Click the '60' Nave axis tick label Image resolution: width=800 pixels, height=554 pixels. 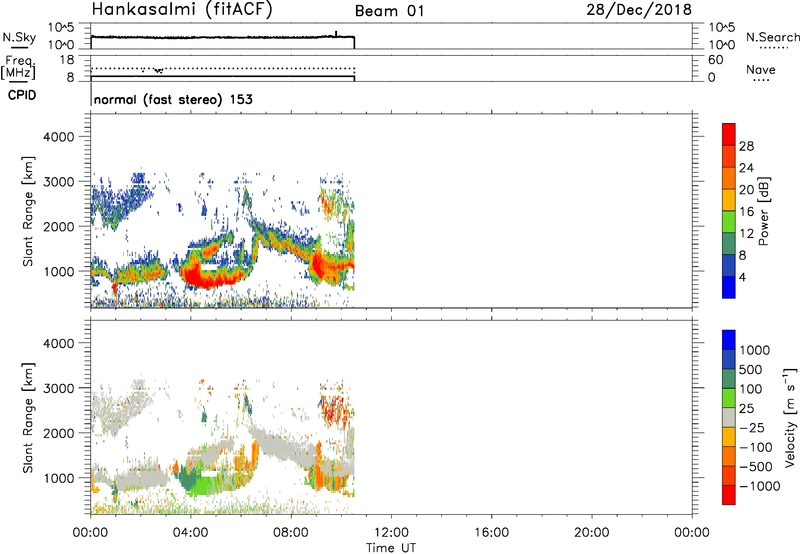coord(715,60)
